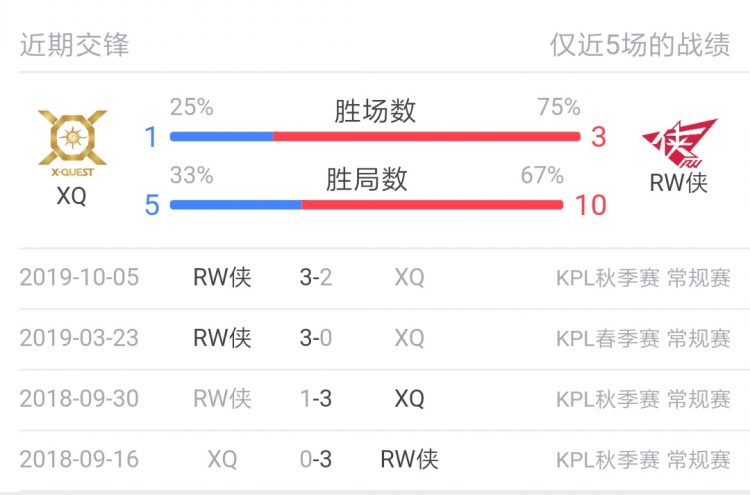Image resolution: width=750 pixels, height=495 pixels.
Task: Tap the RW侠 red team logo
Action: coord(679,143)
